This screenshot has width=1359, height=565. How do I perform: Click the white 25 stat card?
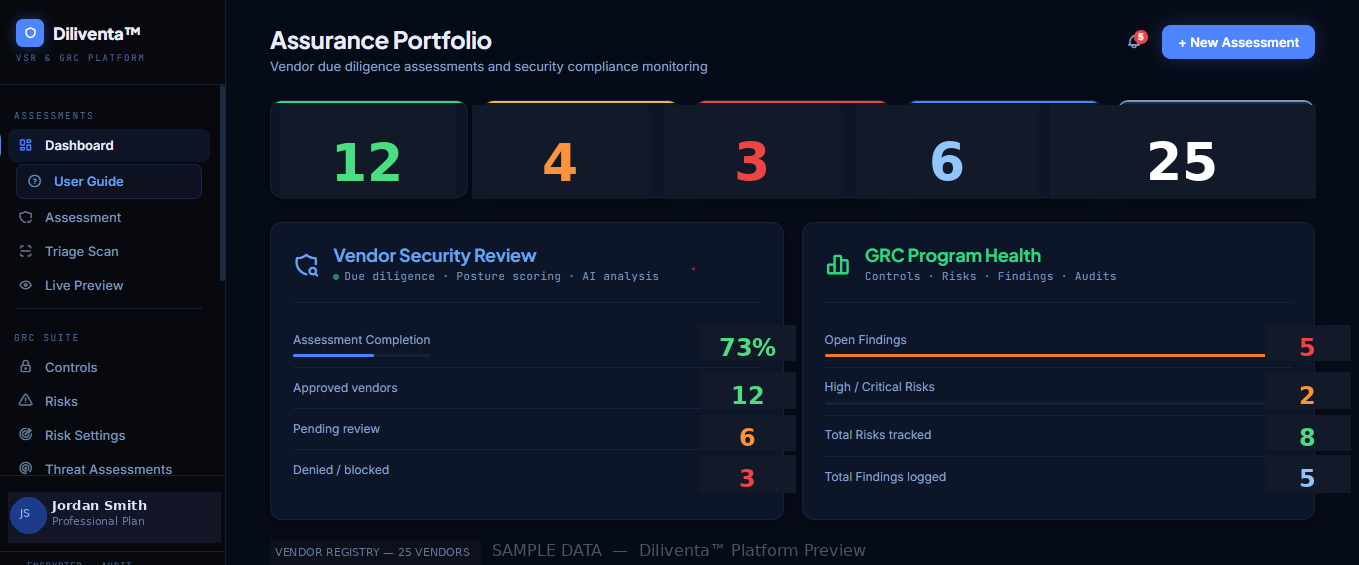point(1182,152)
